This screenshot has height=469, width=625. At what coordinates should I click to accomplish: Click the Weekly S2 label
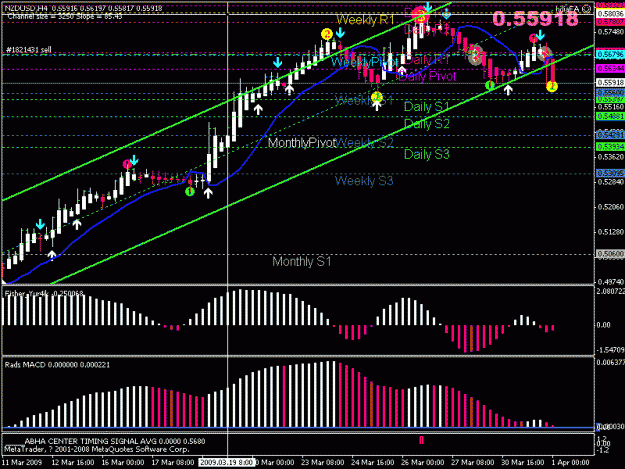(x=364, y=143)
